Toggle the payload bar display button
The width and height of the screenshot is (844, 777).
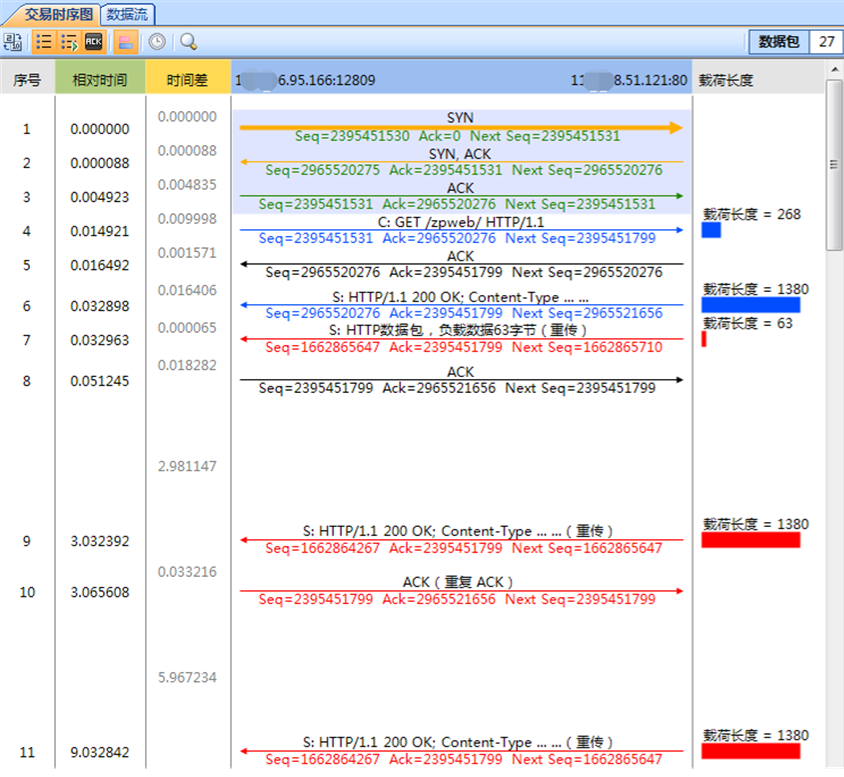click(x=125, y=42)
